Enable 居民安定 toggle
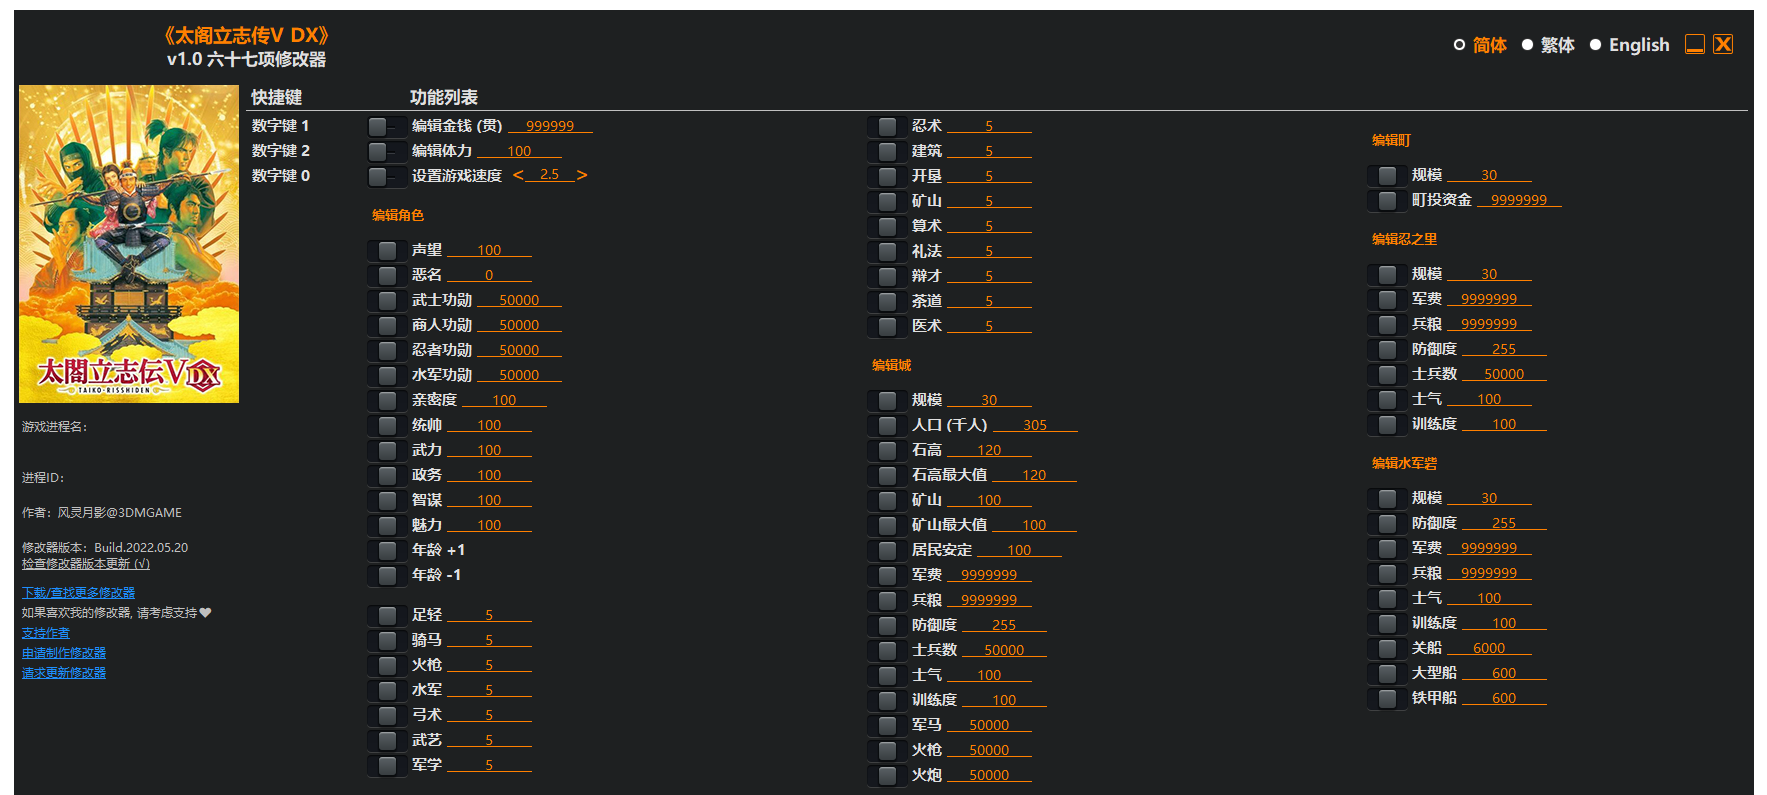This screenshot has width=1767, height=795. (885, 550)
